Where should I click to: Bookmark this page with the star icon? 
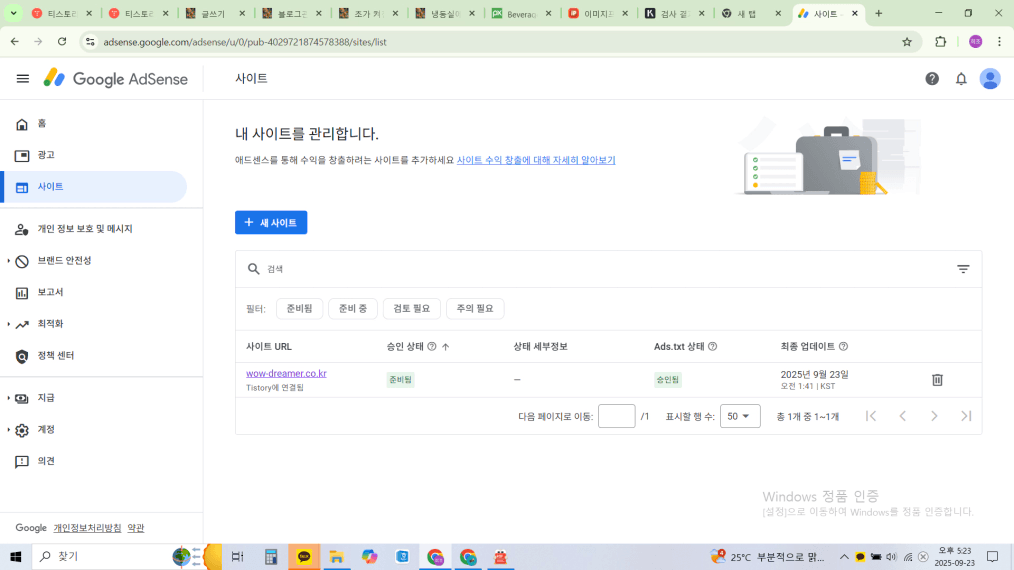[907, 42]
